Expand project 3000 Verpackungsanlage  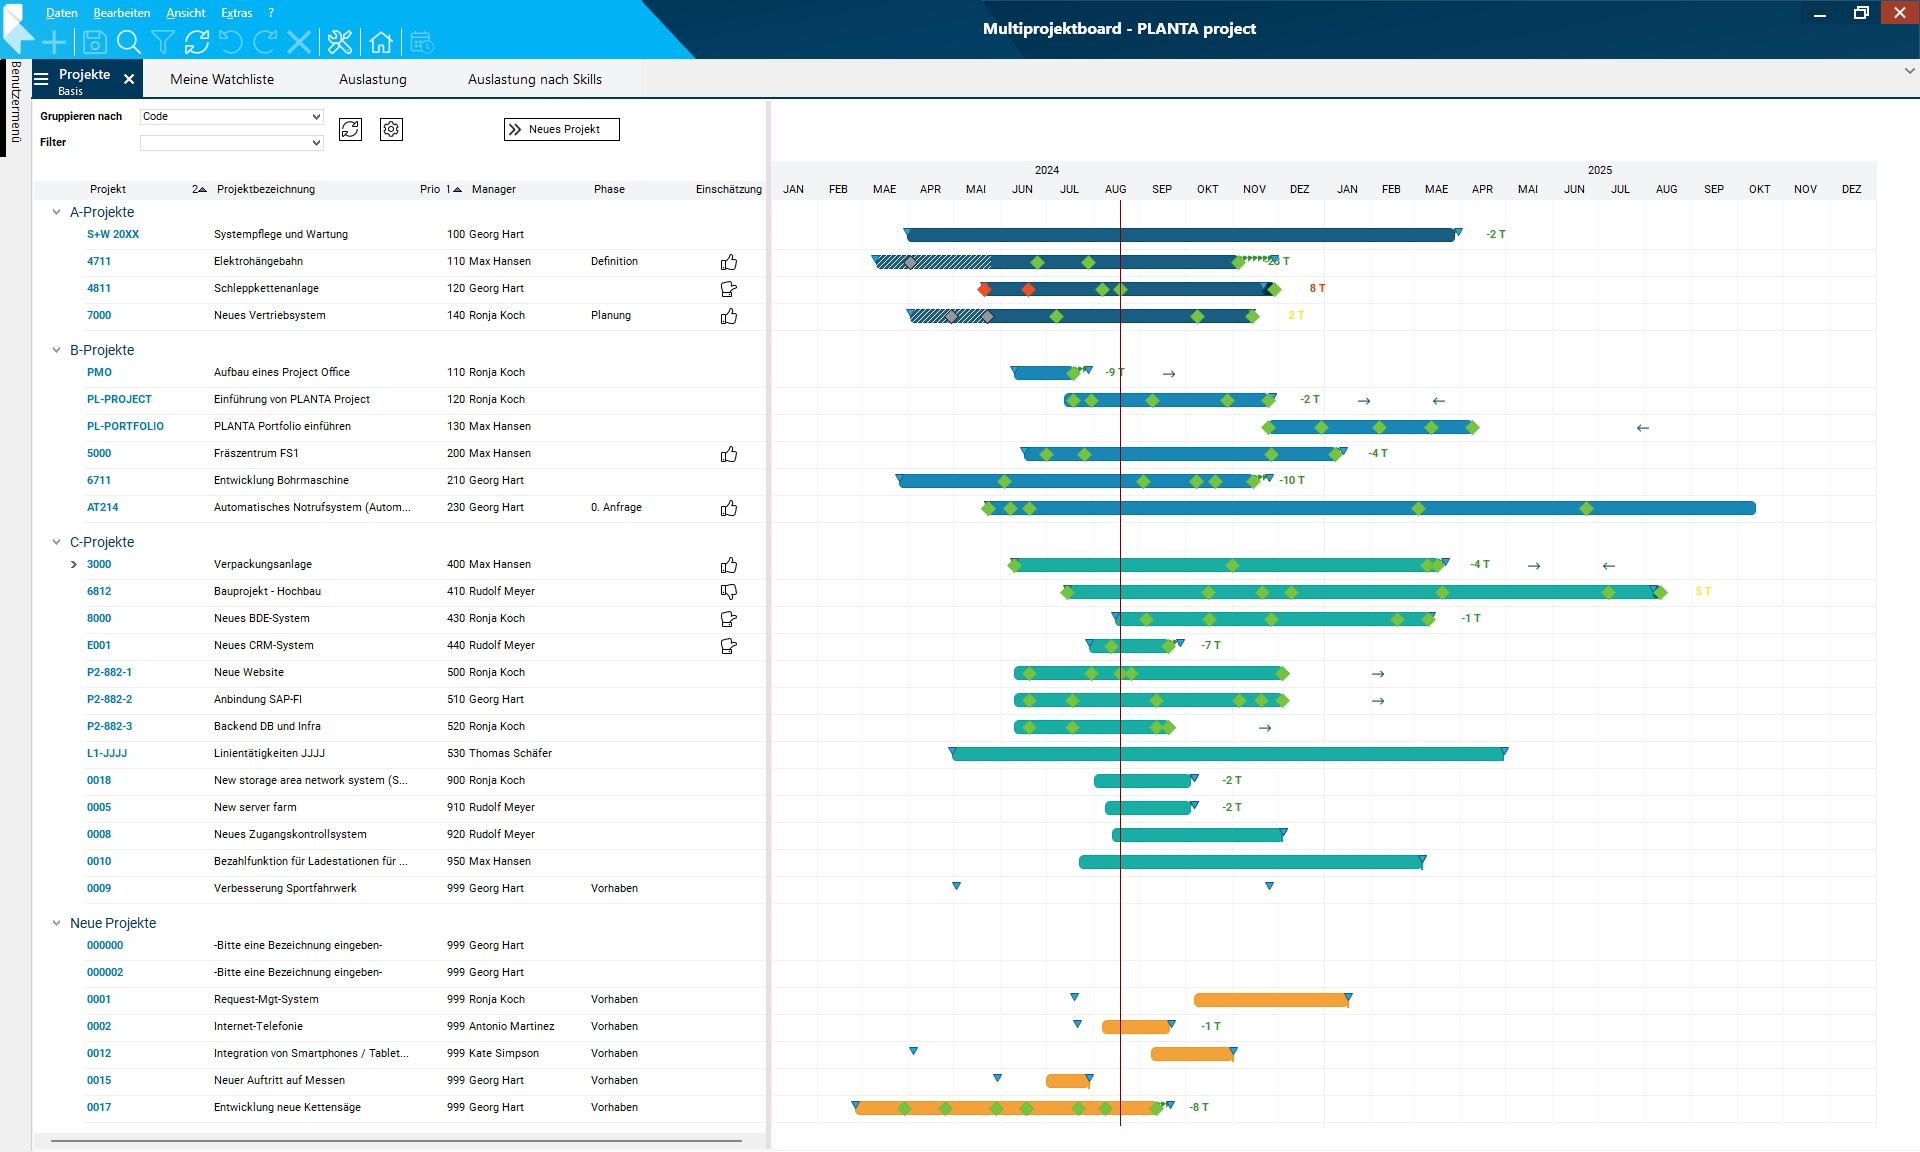(74, 564)
